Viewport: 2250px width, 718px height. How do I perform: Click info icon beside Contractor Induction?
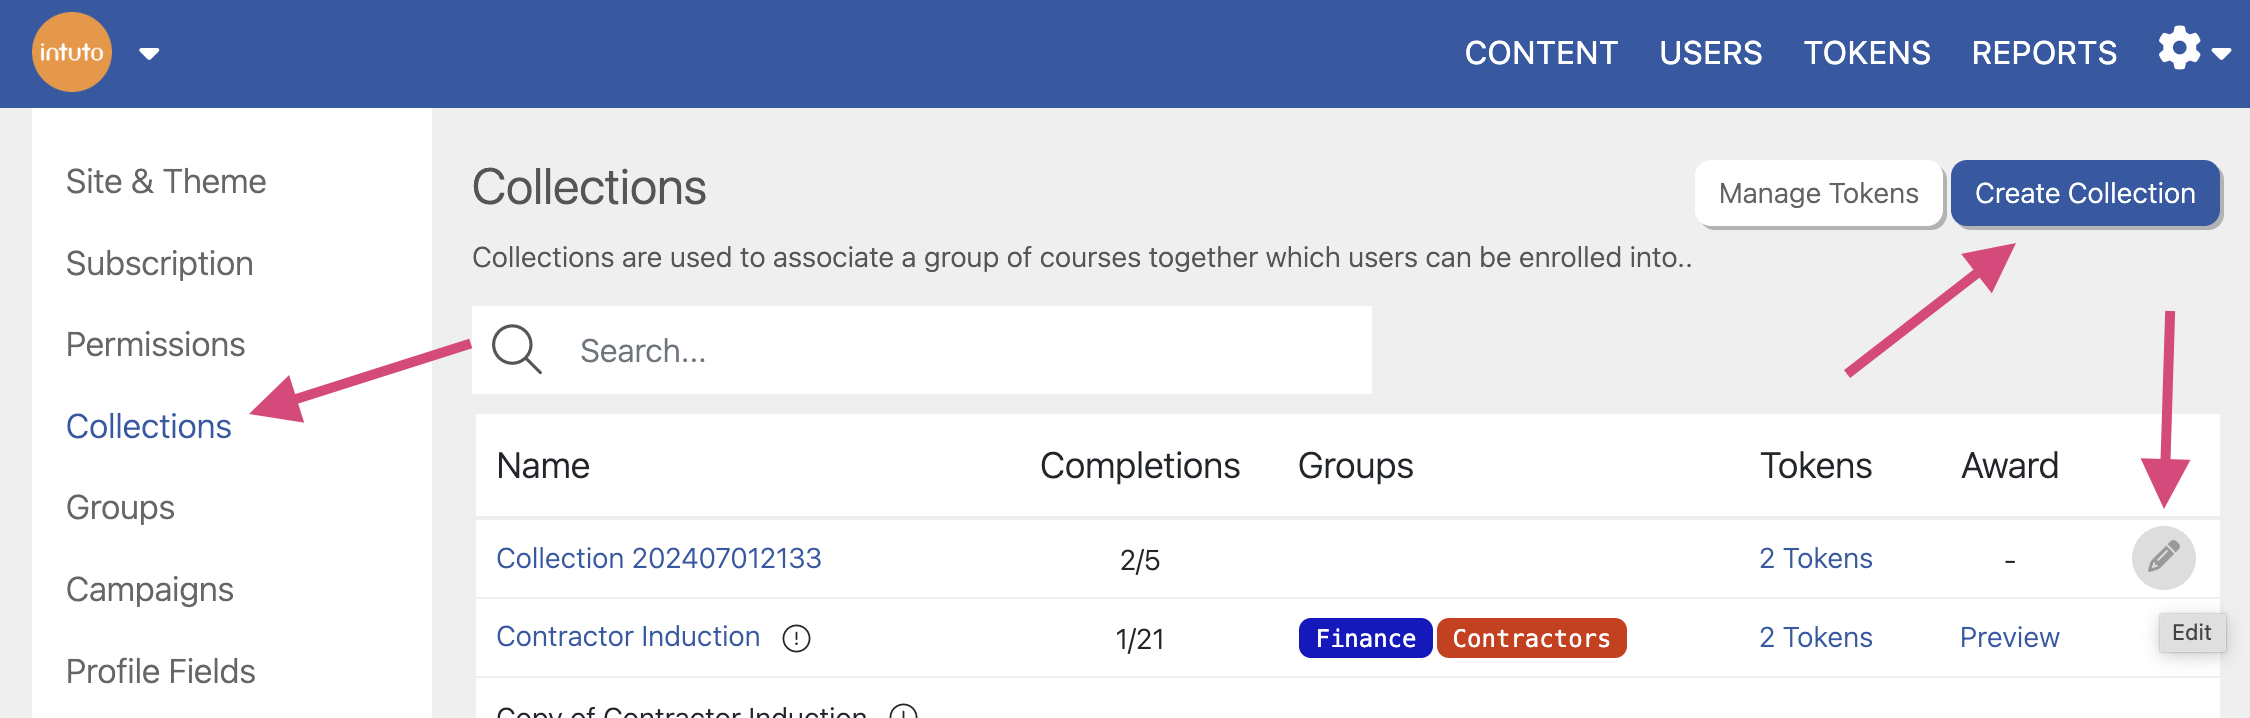[796, 638]
